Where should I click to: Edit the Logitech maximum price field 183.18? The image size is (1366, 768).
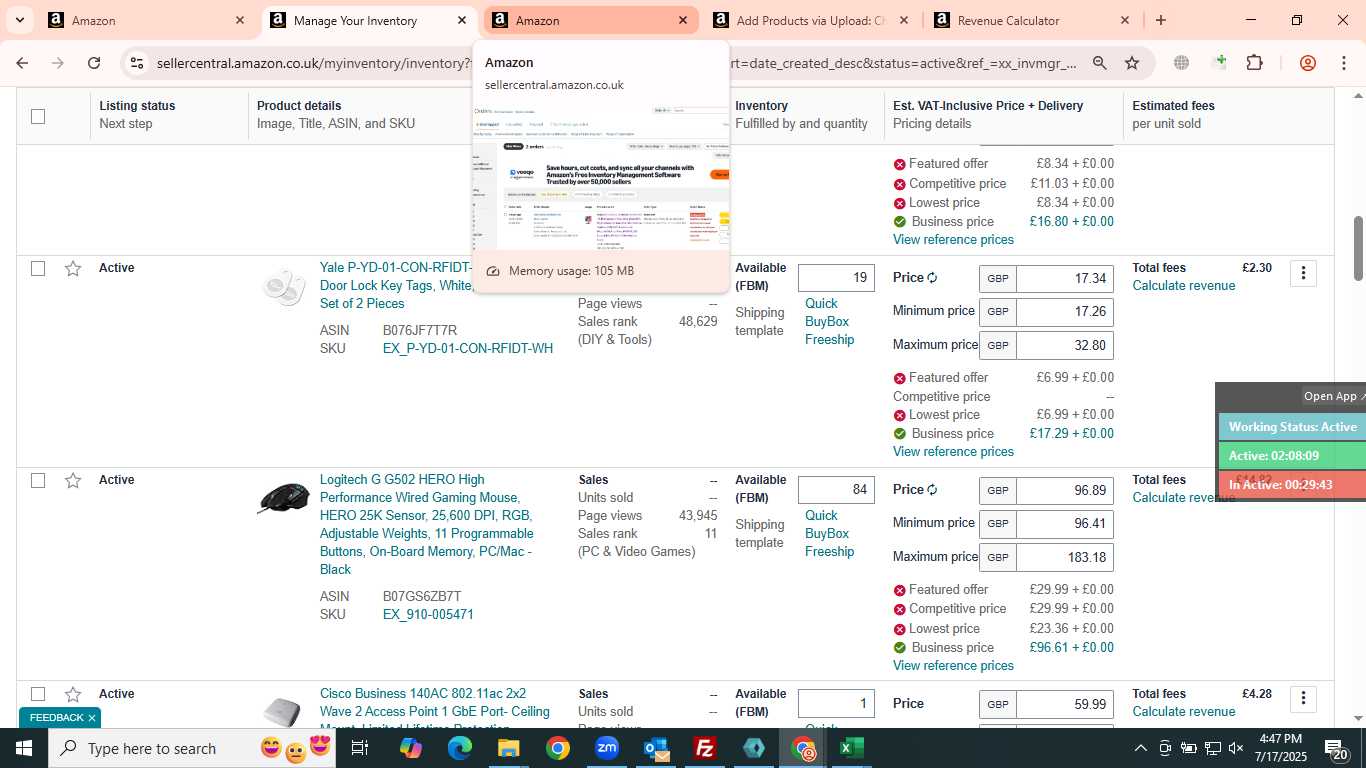pos(1064,558)
